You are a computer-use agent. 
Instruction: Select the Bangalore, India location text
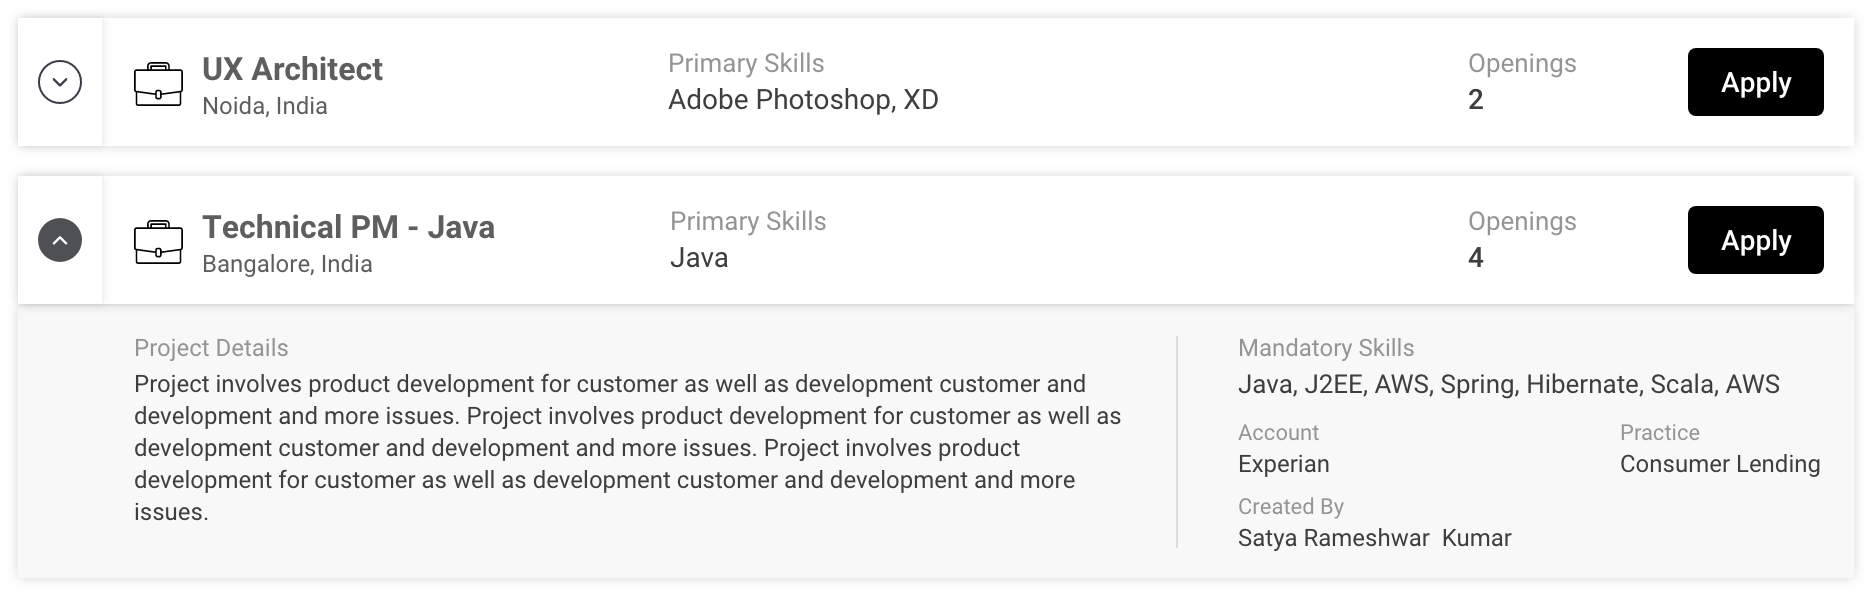[287, 264]
